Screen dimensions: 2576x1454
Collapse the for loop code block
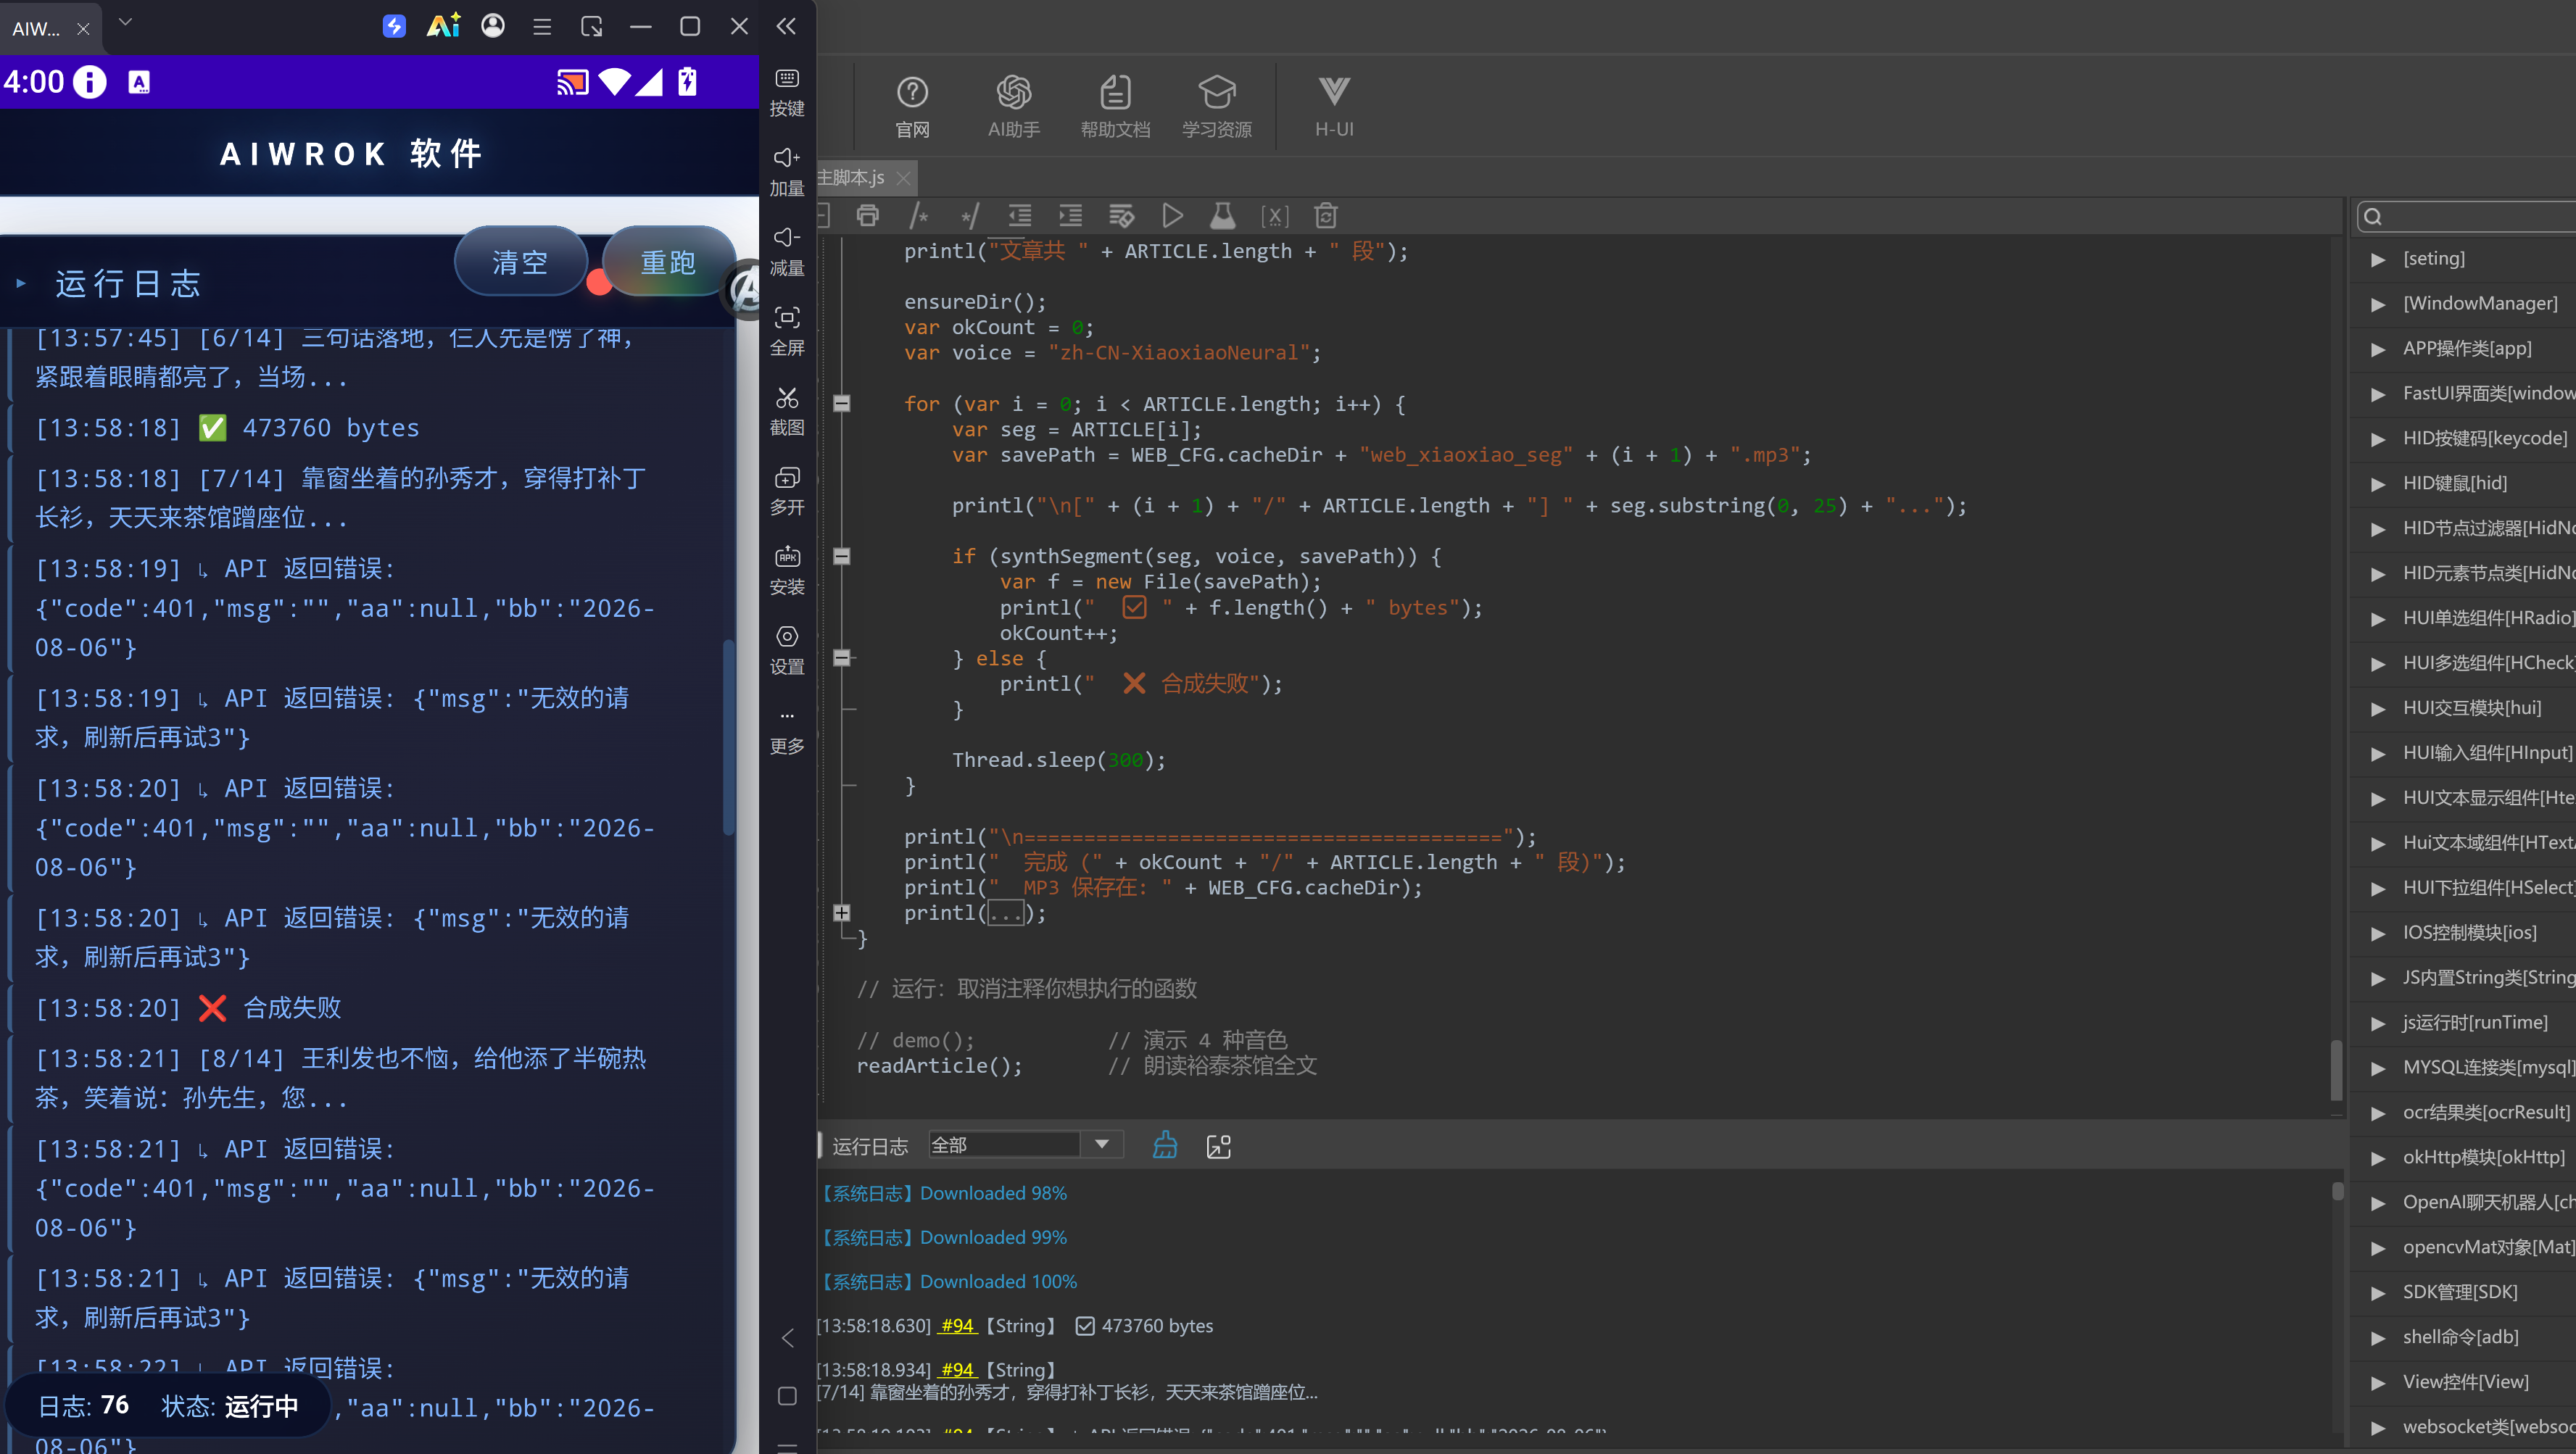[842, 404]
